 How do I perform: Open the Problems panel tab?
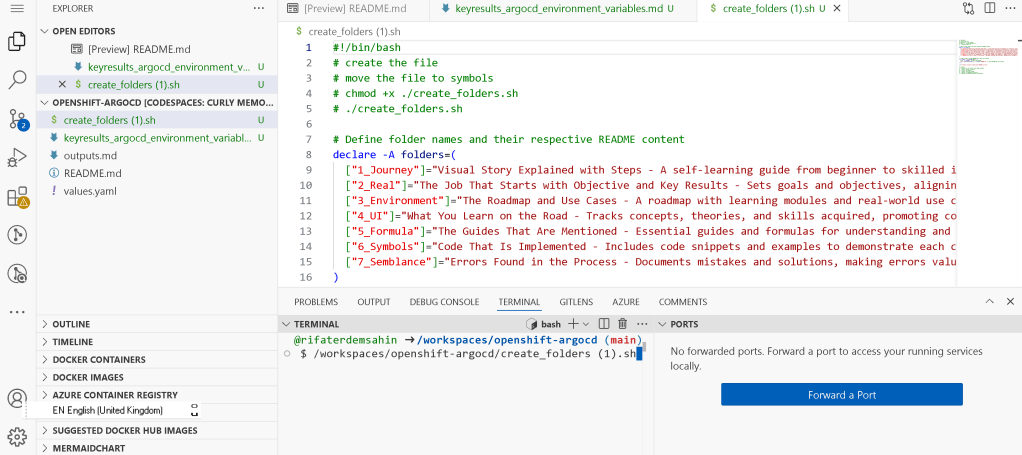316,302
